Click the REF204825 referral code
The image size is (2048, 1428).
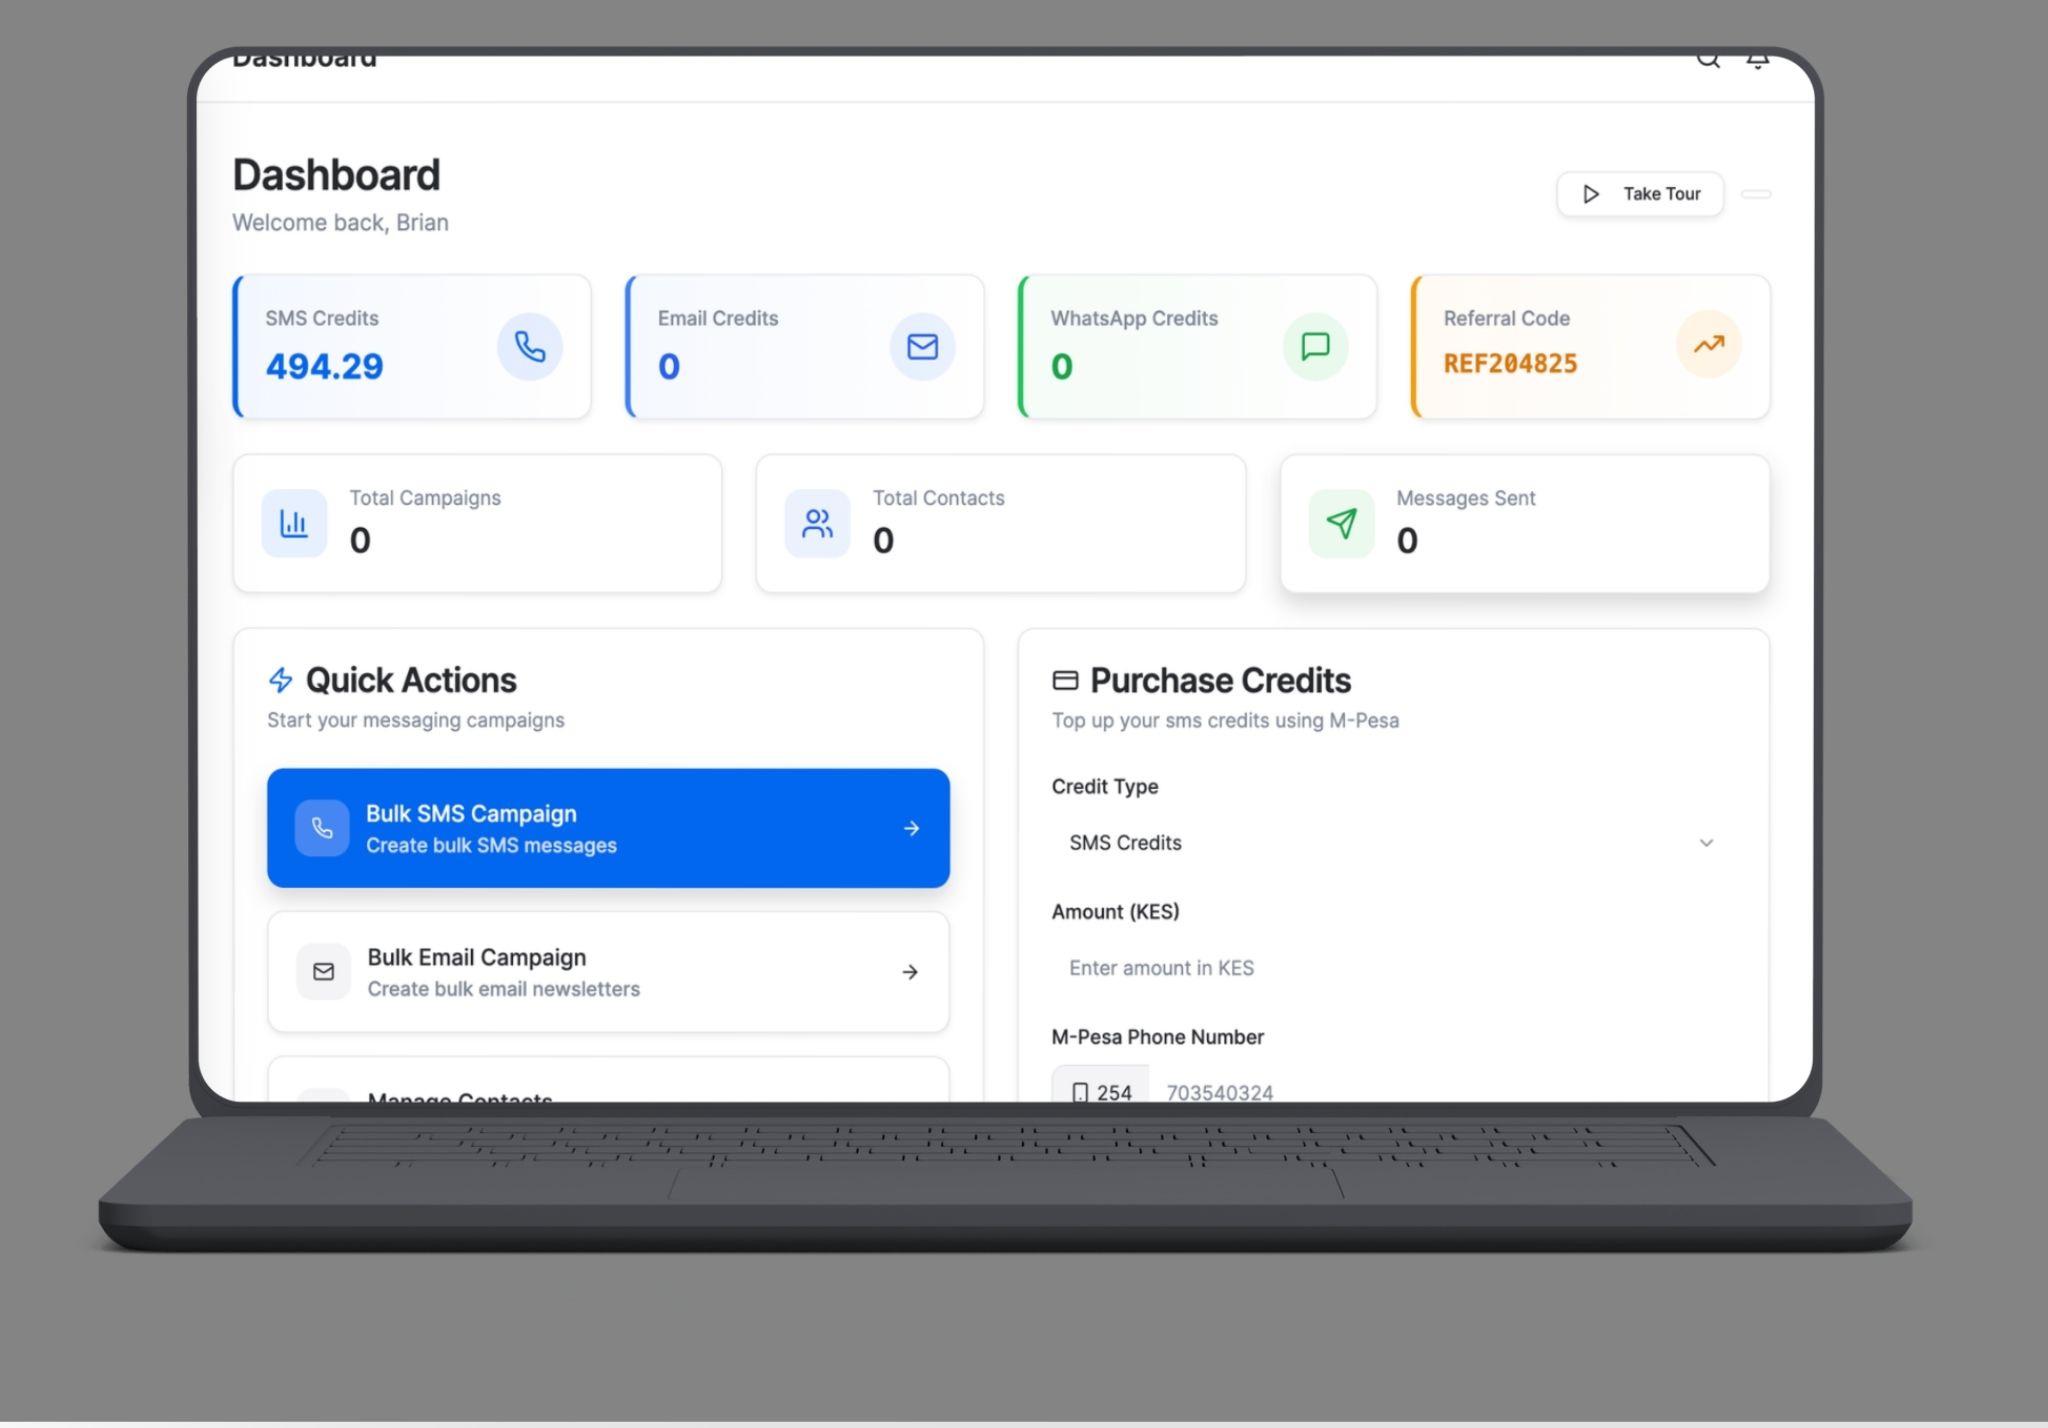click(1510, 364)
